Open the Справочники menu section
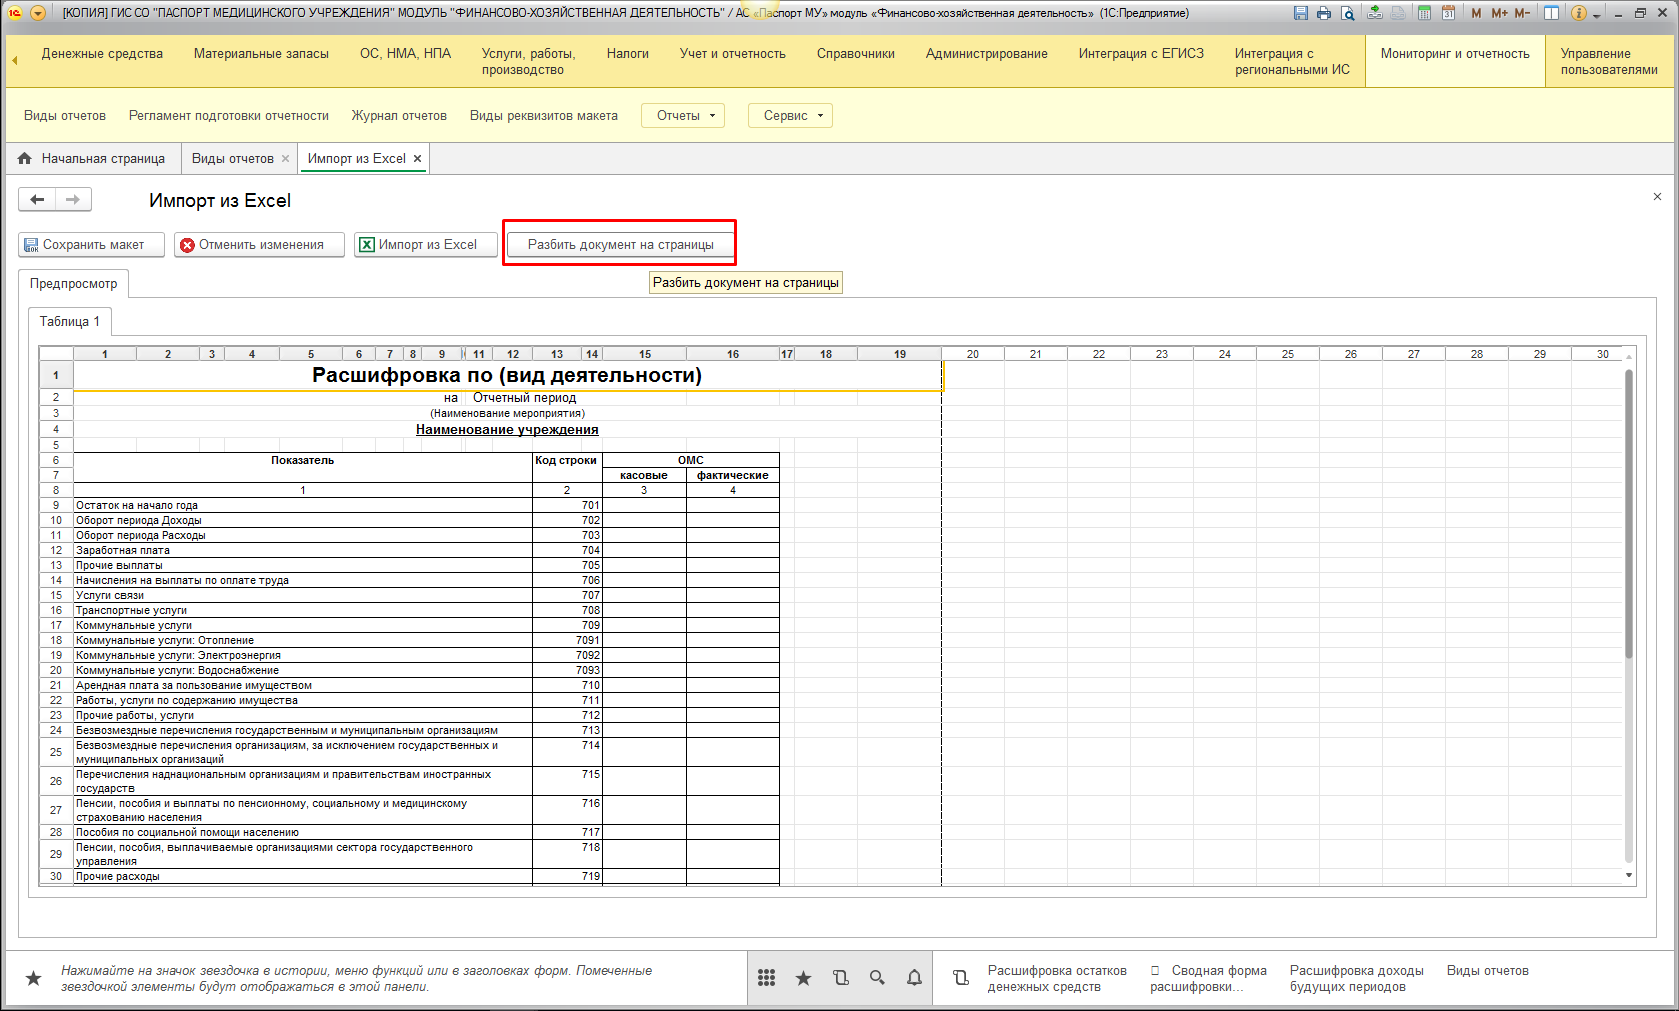1679x1011 pixels. point(855,54)
